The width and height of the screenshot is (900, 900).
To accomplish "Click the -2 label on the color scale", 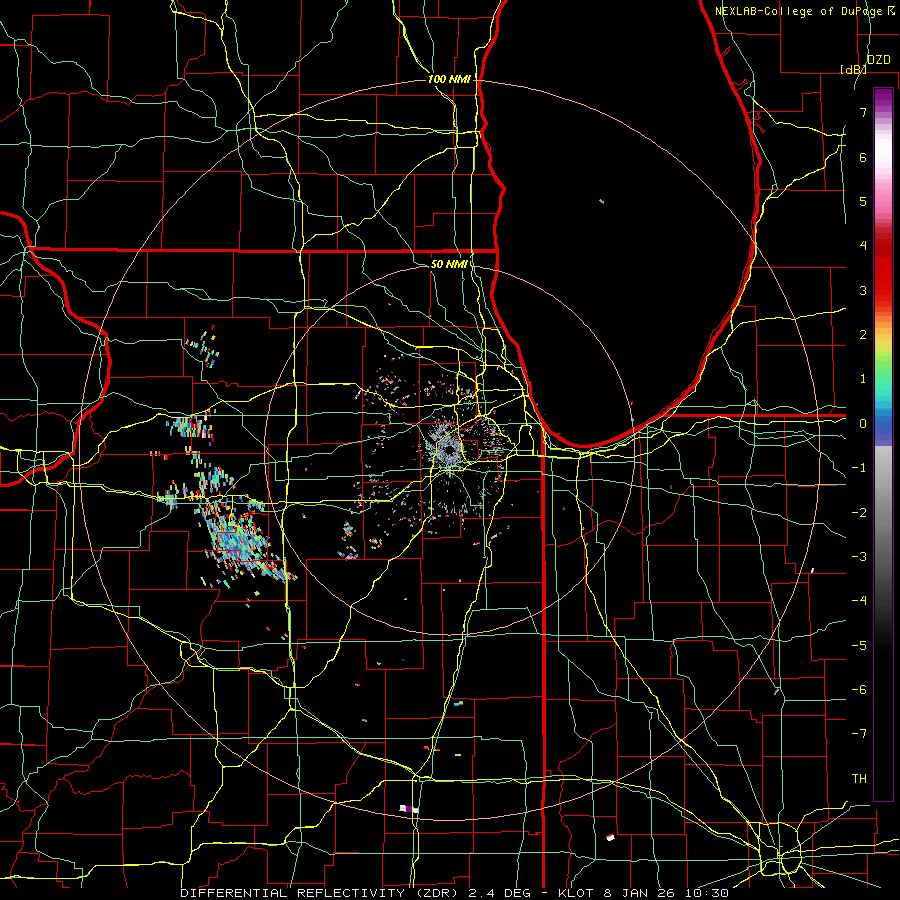I will pos(859,512).
